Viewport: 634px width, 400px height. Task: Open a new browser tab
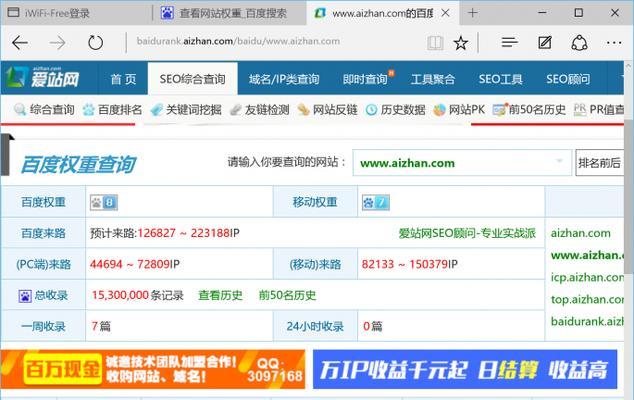[472, 13]
